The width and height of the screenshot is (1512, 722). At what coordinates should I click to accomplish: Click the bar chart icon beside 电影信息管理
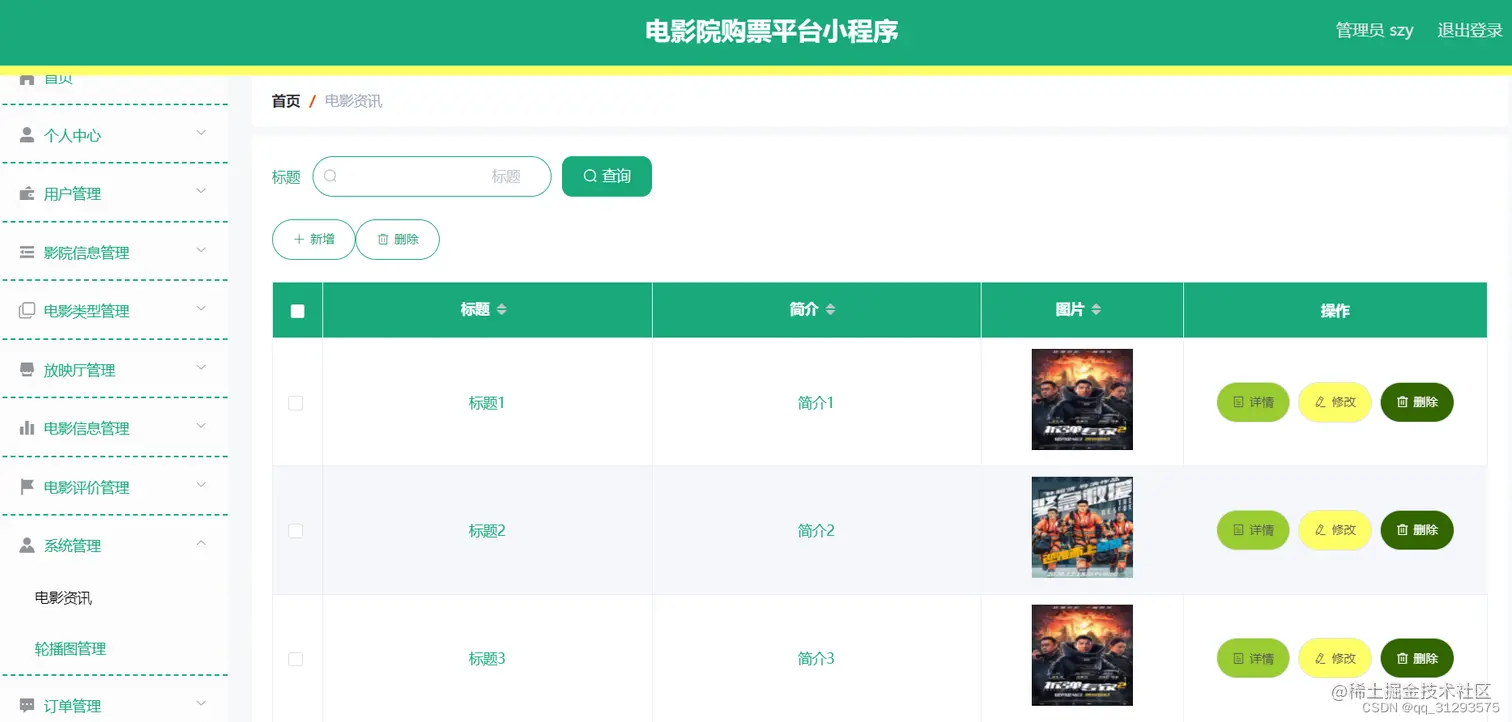(27, 428)
